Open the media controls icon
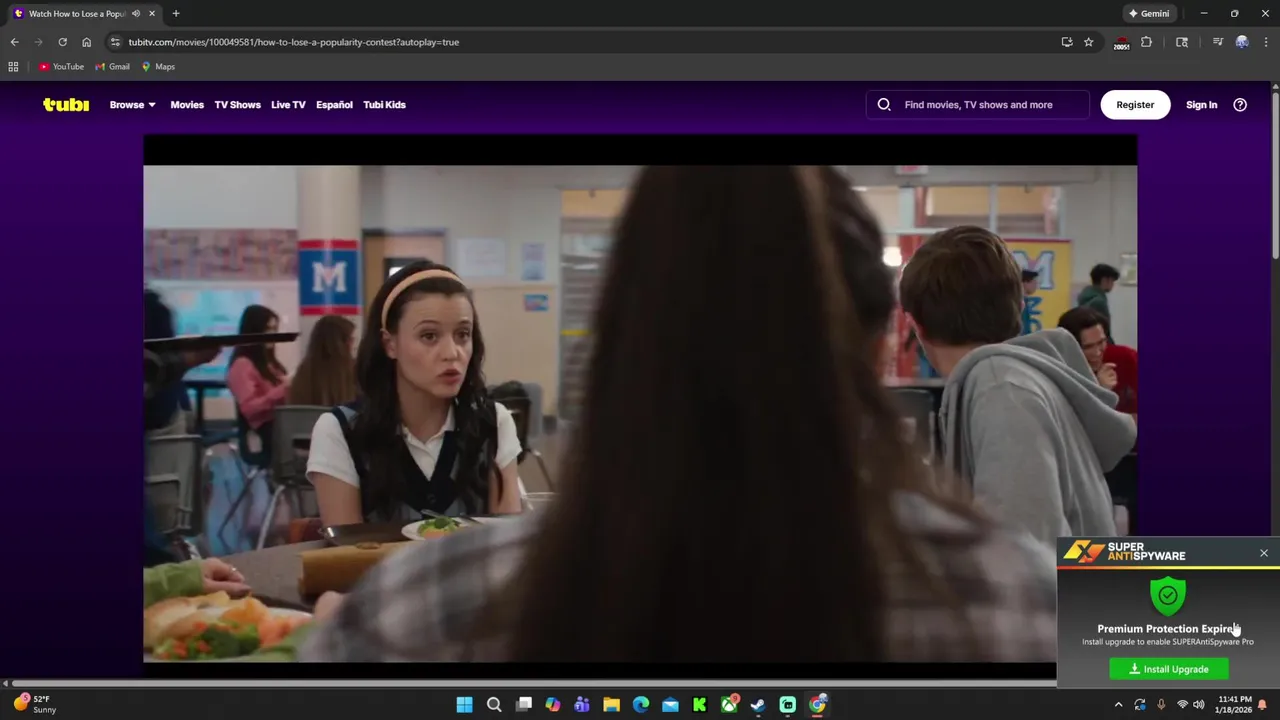 (x=1217, y=42)
